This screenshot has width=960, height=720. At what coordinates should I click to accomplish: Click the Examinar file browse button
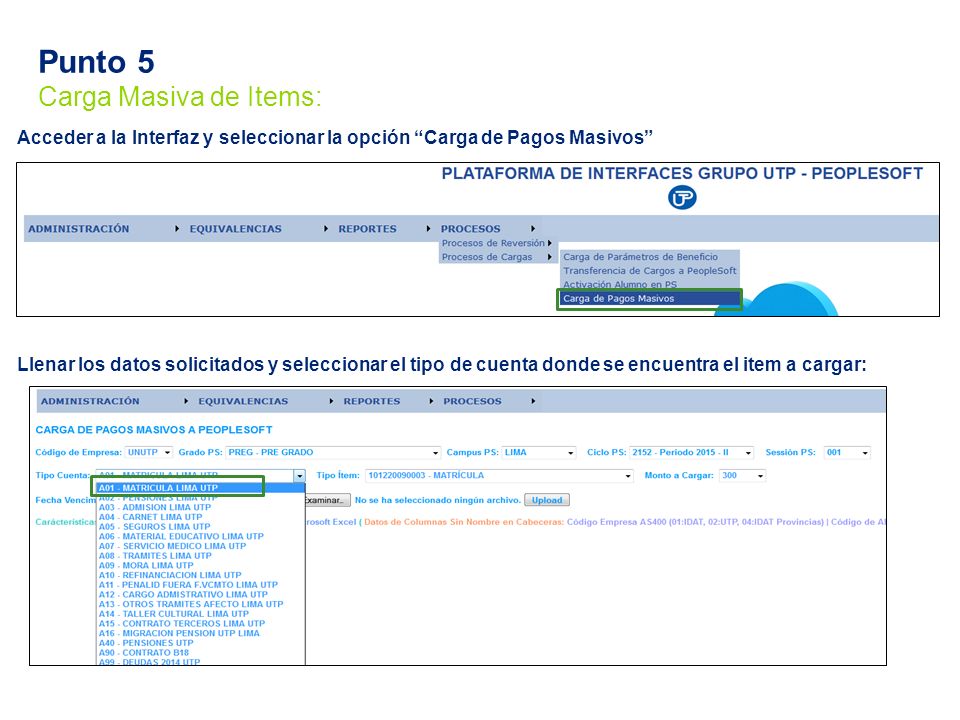point(328,500)
